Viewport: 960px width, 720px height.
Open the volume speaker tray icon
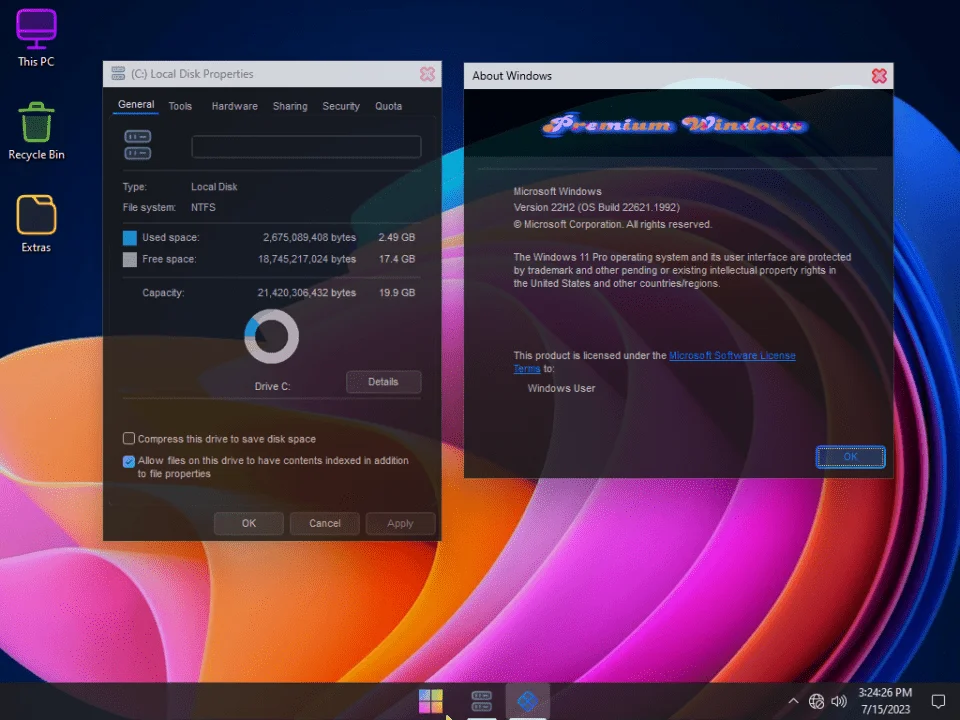tap(839, 701)
